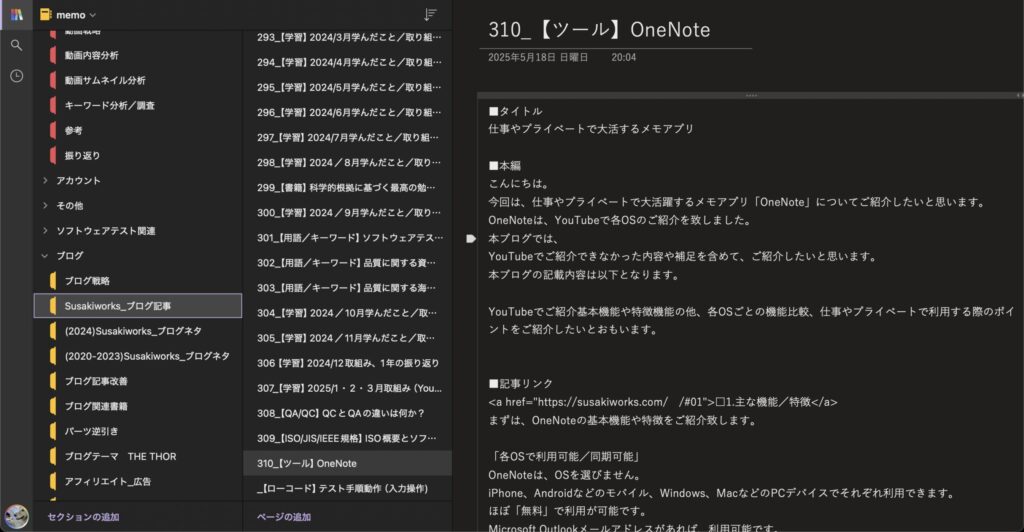Open page 308 QCとQAの違いは何か?
The width and height of the screenshot is (1024, 532).
tap(347, 413)
